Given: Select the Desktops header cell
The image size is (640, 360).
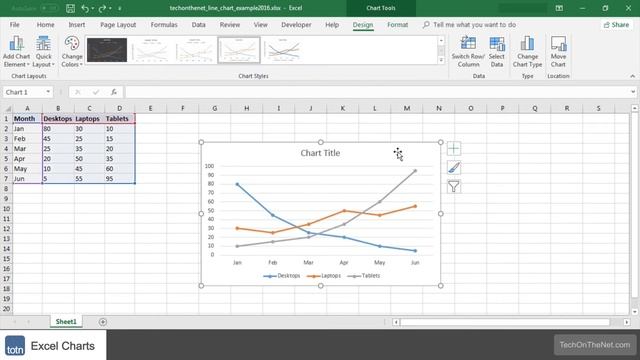Looking at the screenshot, I should (x=58, y=119).
